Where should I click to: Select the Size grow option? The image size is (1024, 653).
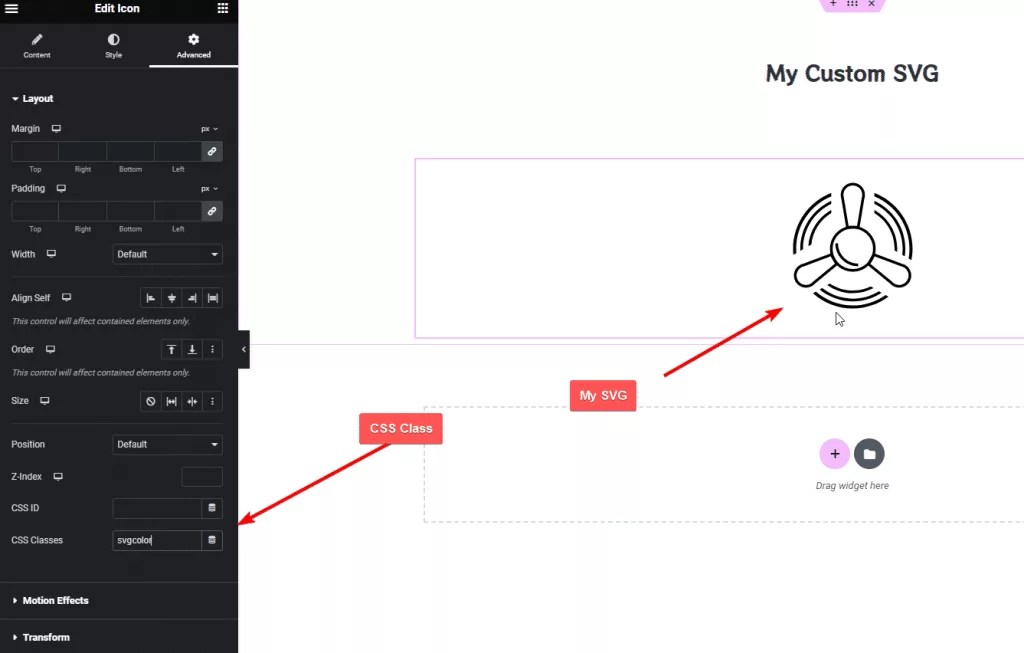click(172, 401)
